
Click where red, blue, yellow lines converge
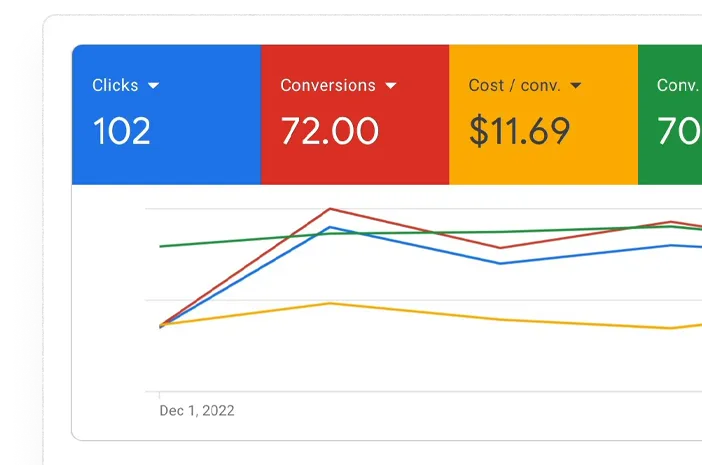pos(161,325)
